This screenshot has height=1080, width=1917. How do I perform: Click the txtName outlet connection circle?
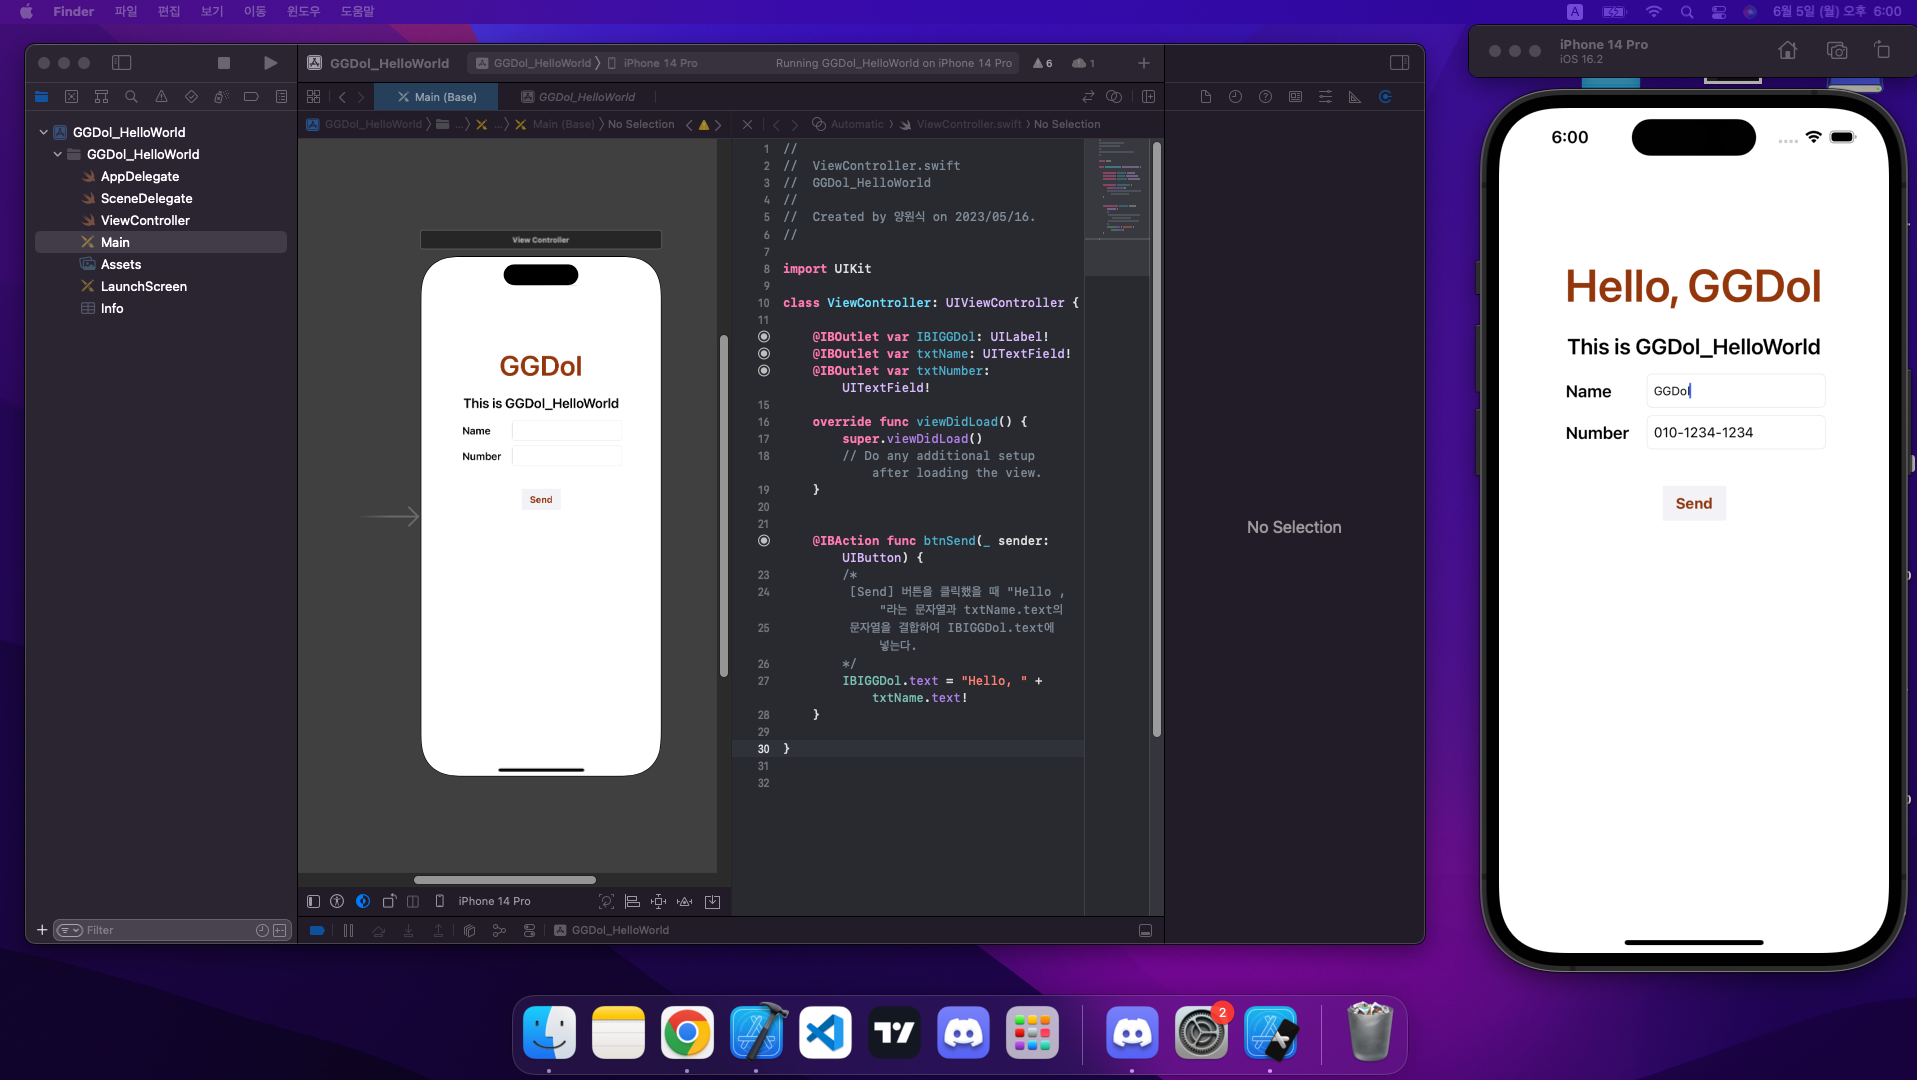[x=764, y=354]
